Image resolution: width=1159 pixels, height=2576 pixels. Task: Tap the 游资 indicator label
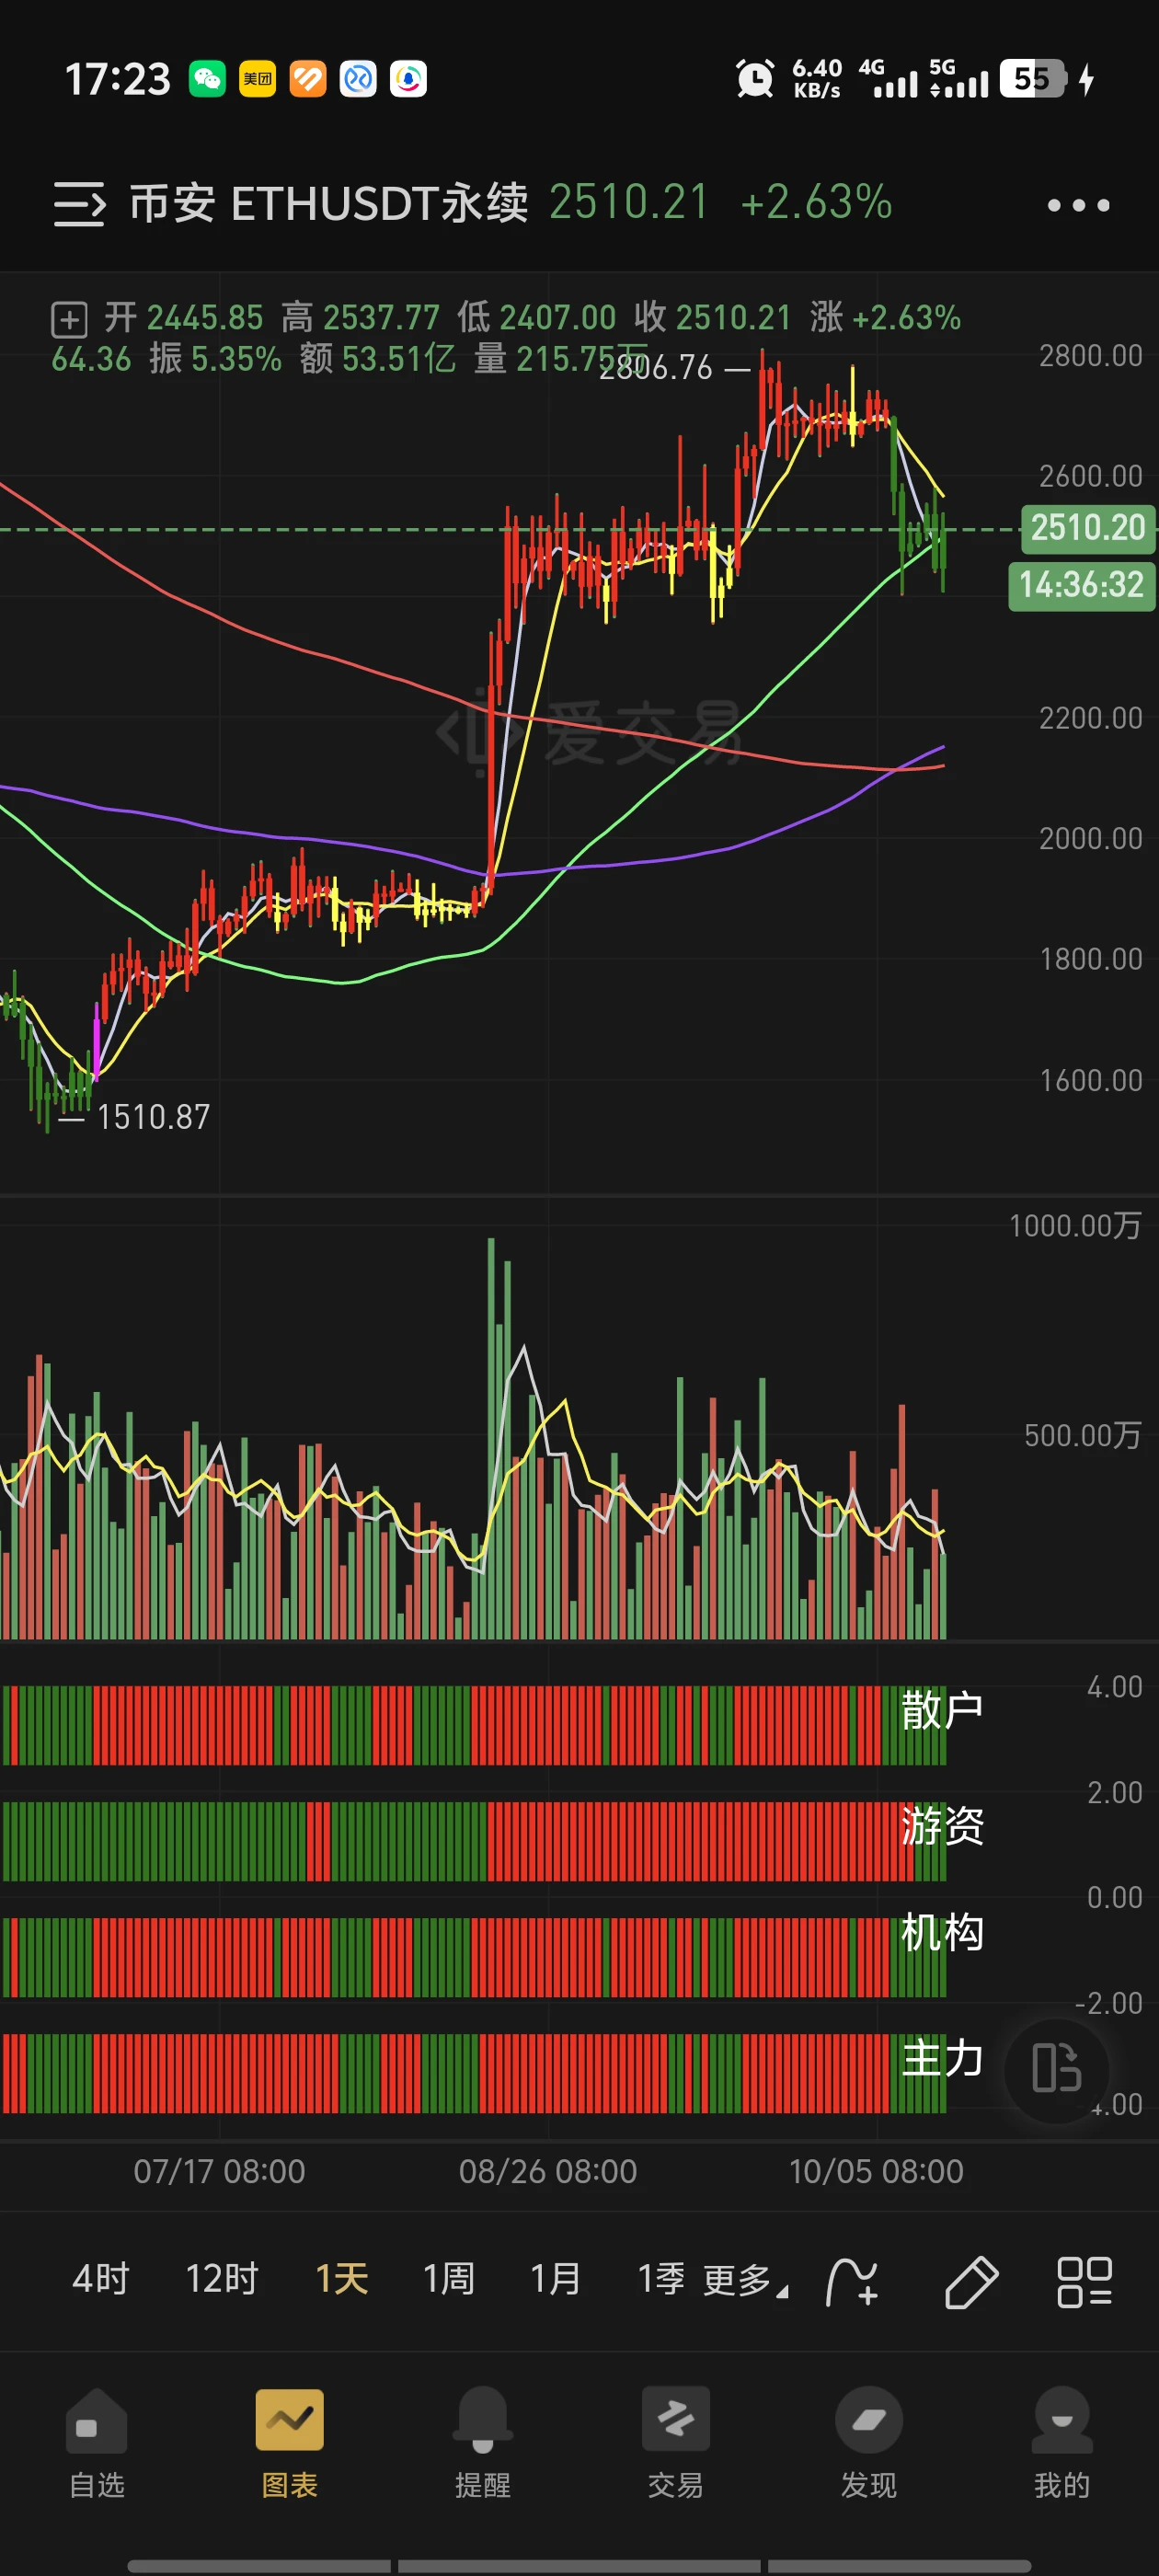pos(942,1826)
